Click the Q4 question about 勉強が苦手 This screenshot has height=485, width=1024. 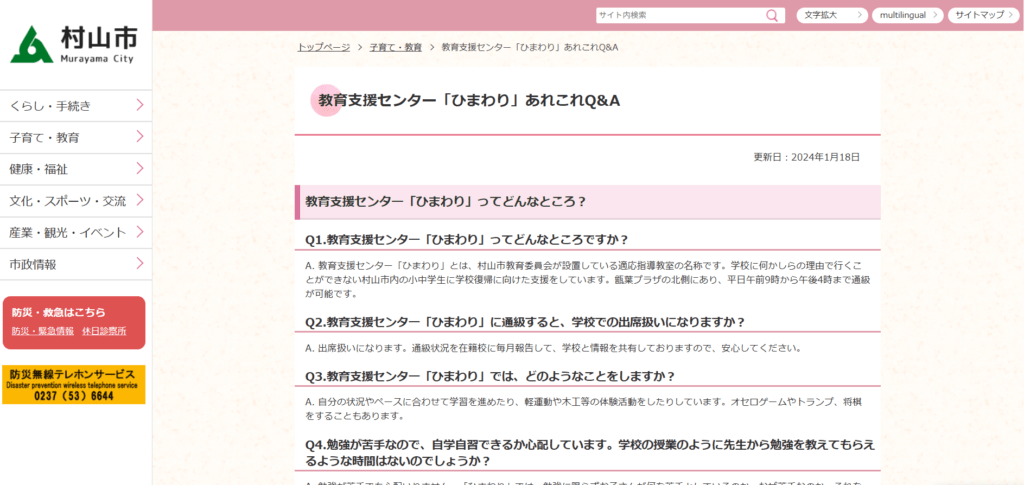590,452
